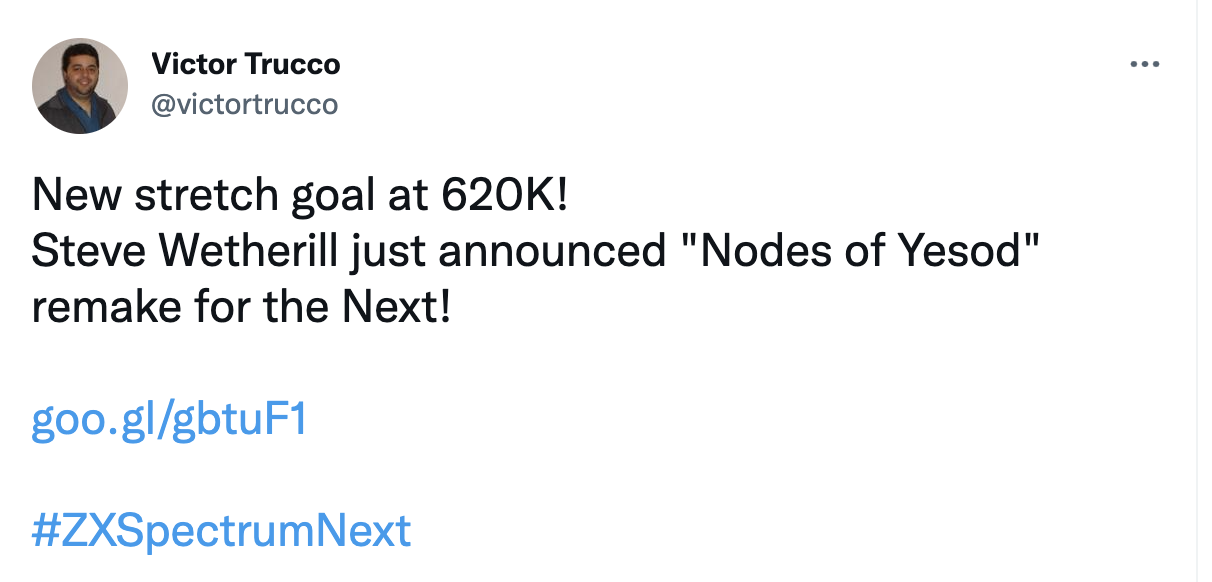The image size is (1212, 582).
Task: Click the "remake for the Next!" line
Action: 241,308
